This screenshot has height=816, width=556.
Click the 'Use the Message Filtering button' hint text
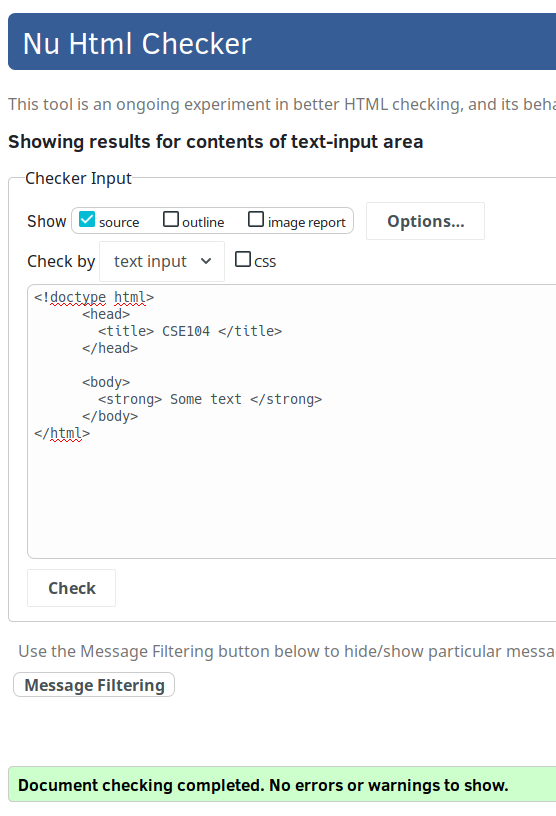[x=287, y=651]
